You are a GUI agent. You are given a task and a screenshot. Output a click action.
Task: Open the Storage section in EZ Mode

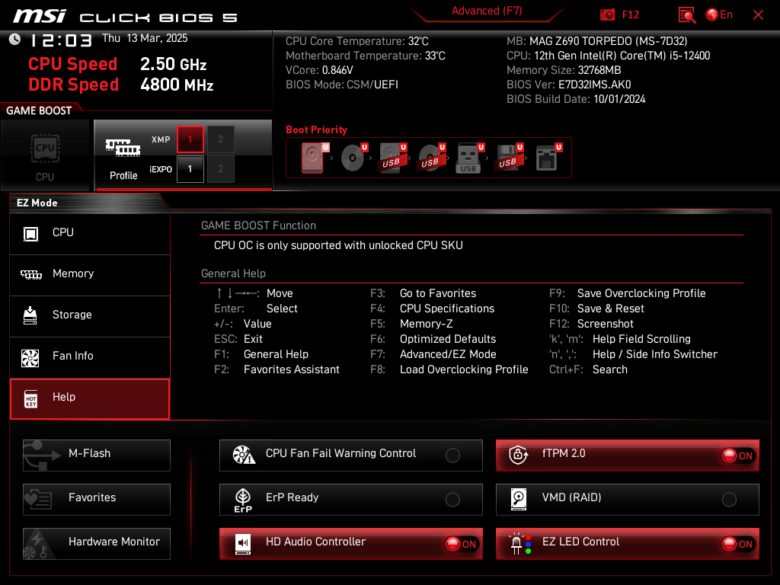click(90, 316)
